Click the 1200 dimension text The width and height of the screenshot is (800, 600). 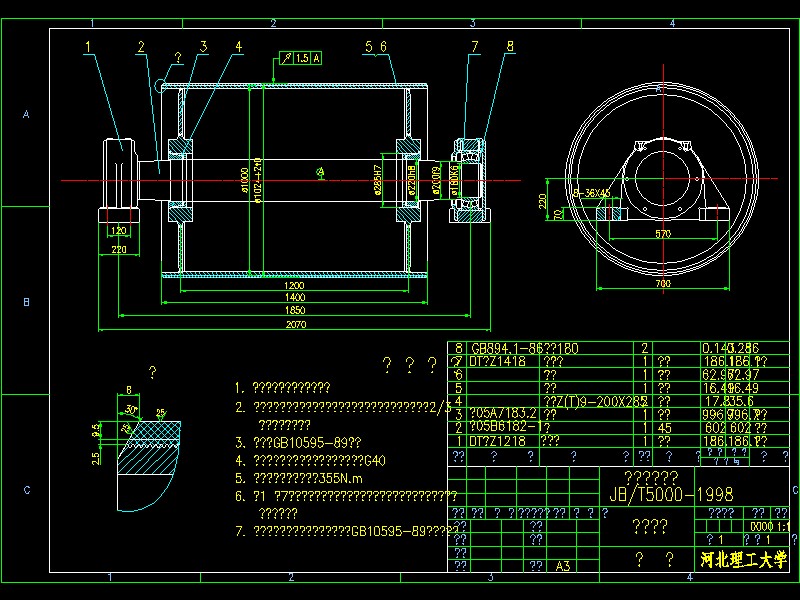(294, 285)
